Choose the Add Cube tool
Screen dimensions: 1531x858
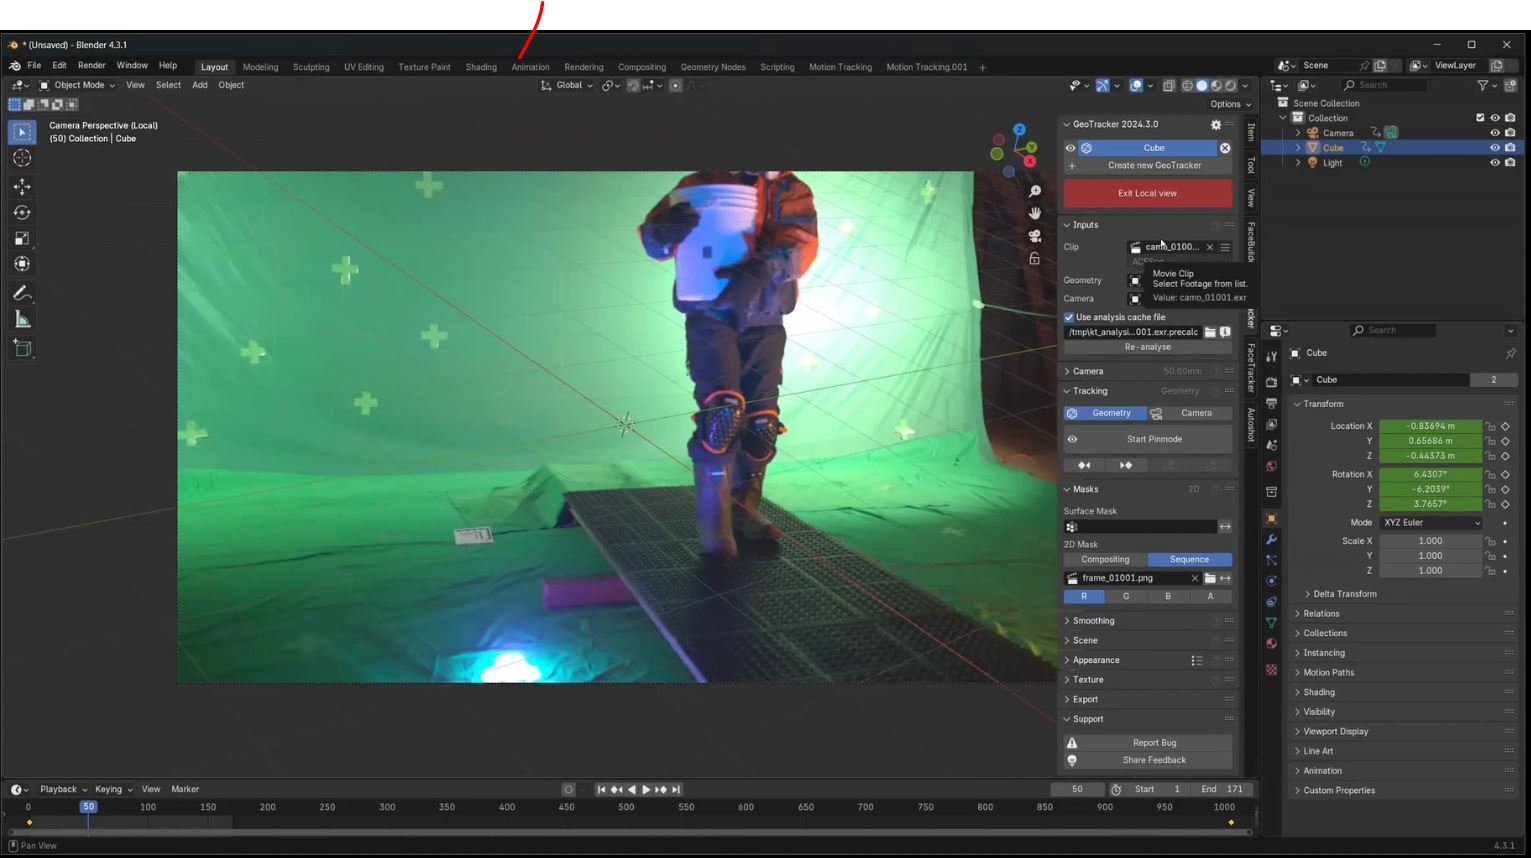(x=22, y=348)
